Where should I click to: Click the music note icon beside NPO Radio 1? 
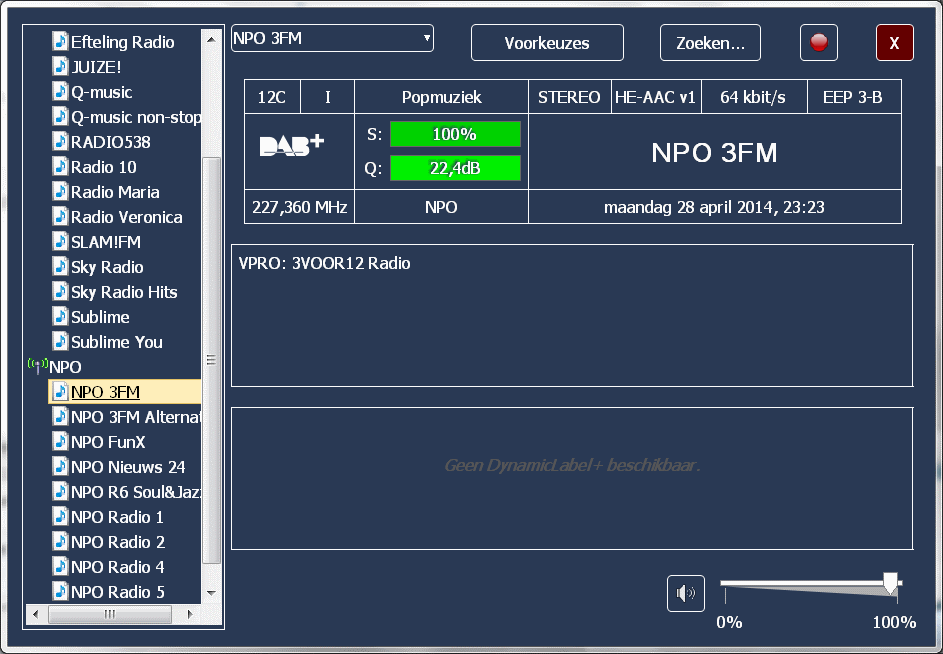point(60,517)
